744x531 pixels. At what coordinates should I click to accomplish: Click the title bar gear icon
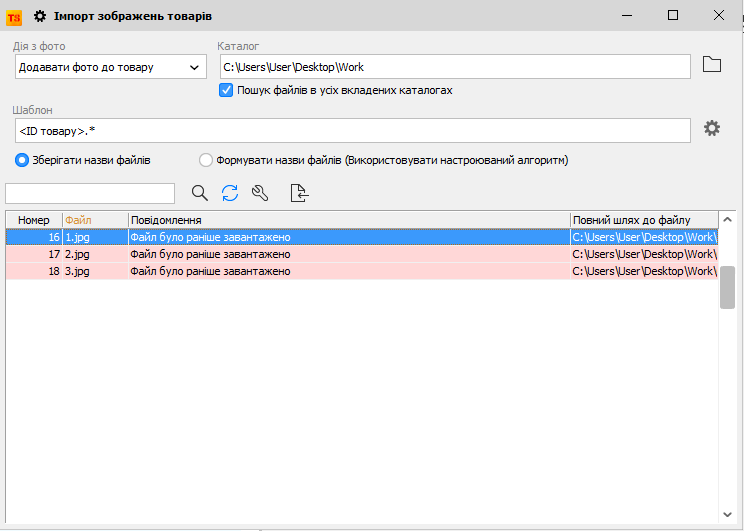click(40, 16)
